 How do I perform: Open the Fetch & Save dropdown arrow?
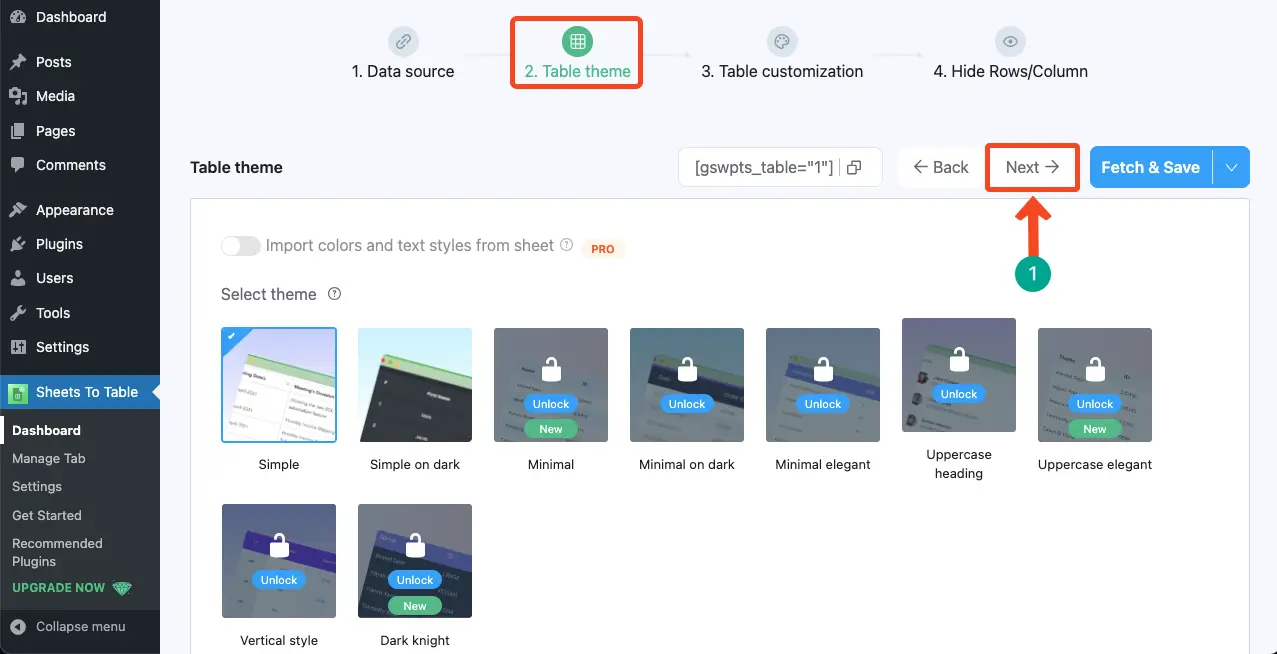coord(1231,168)
